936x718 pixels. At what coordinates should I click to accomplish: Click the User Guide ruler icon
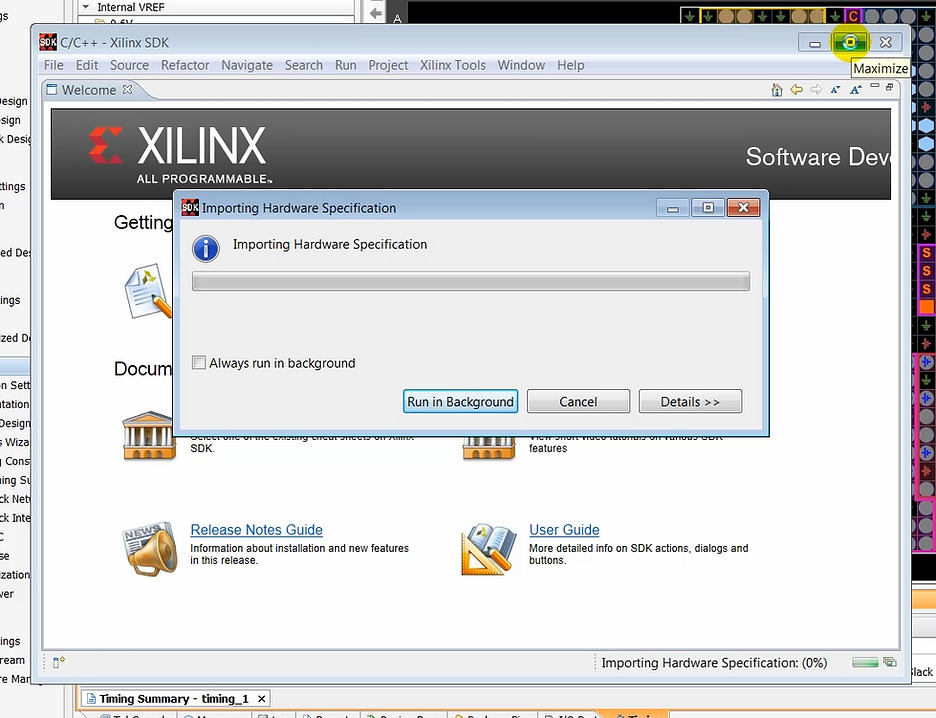[x=488, y=548]
